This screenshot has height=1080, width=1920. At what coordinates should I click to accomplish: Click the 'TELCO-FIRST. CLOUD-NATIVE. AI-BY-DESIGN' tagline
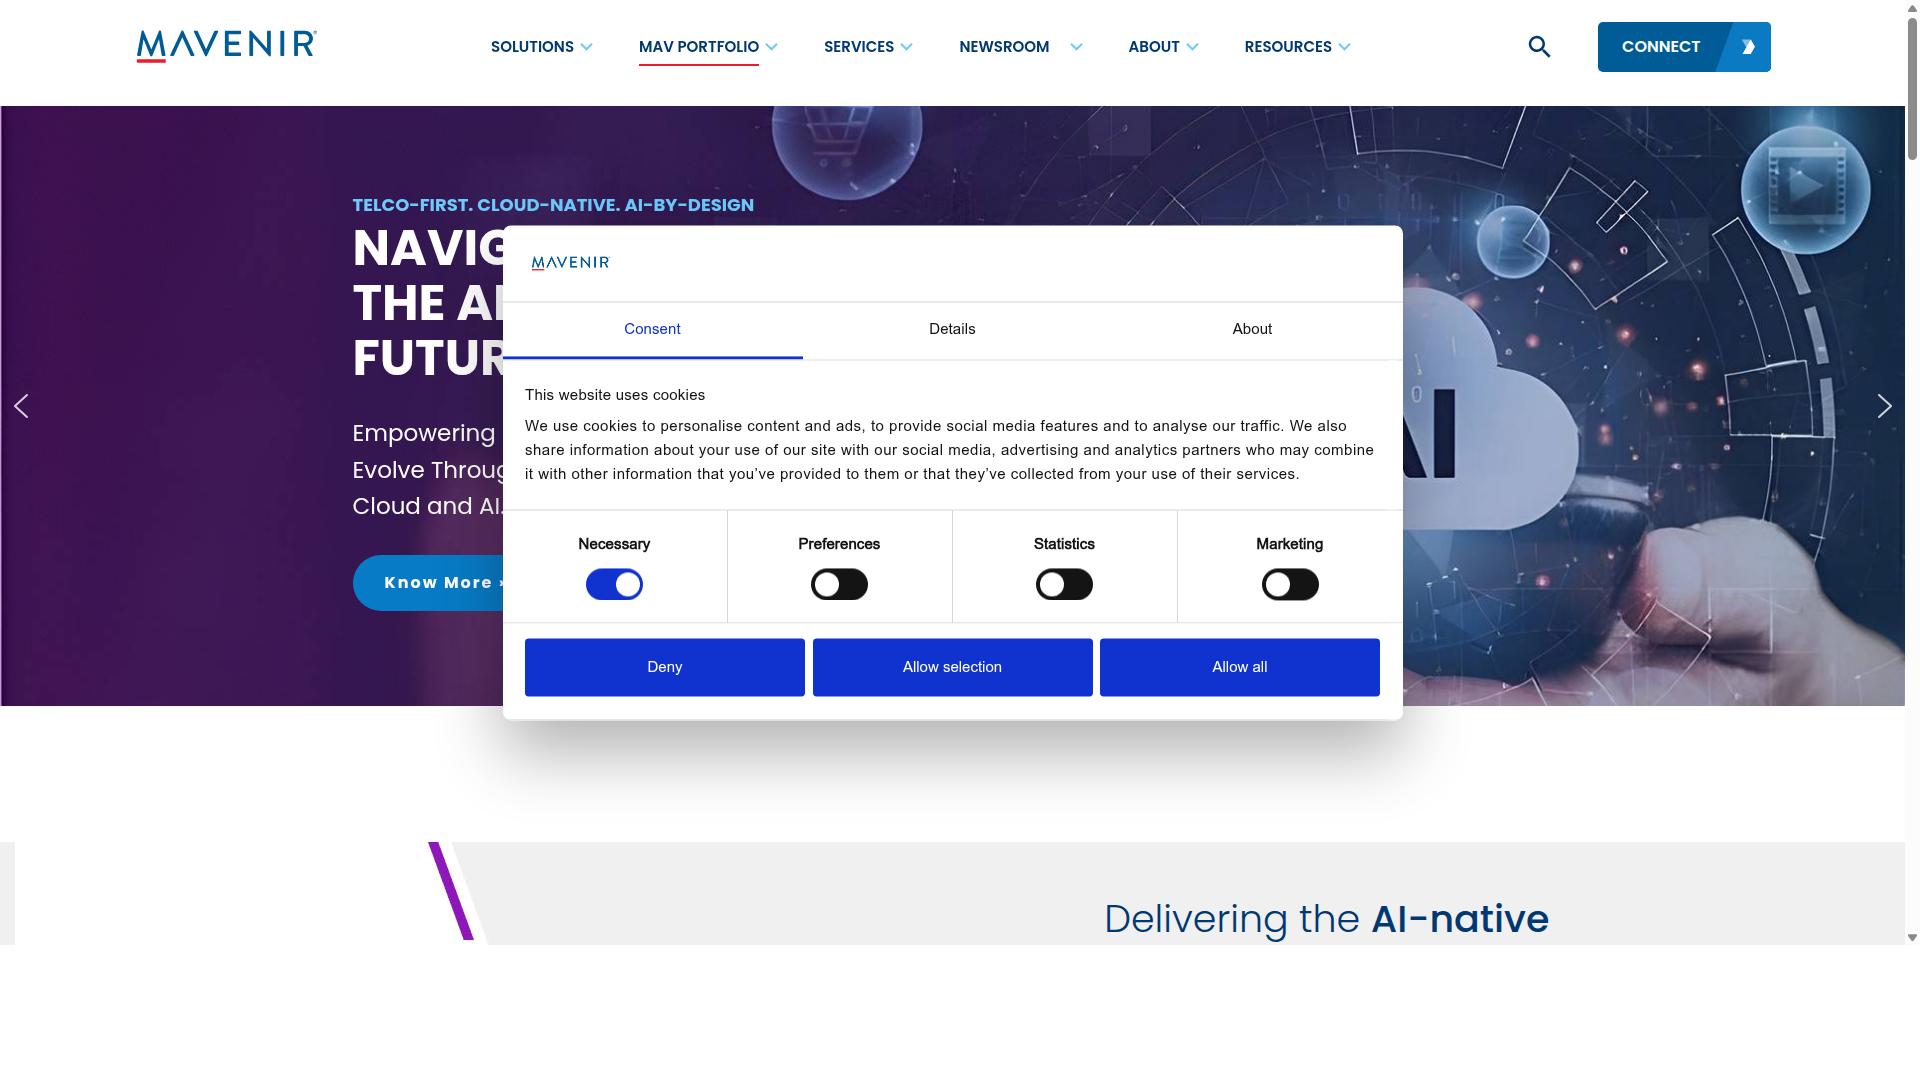pyautogui.click(x=553, y=205)
